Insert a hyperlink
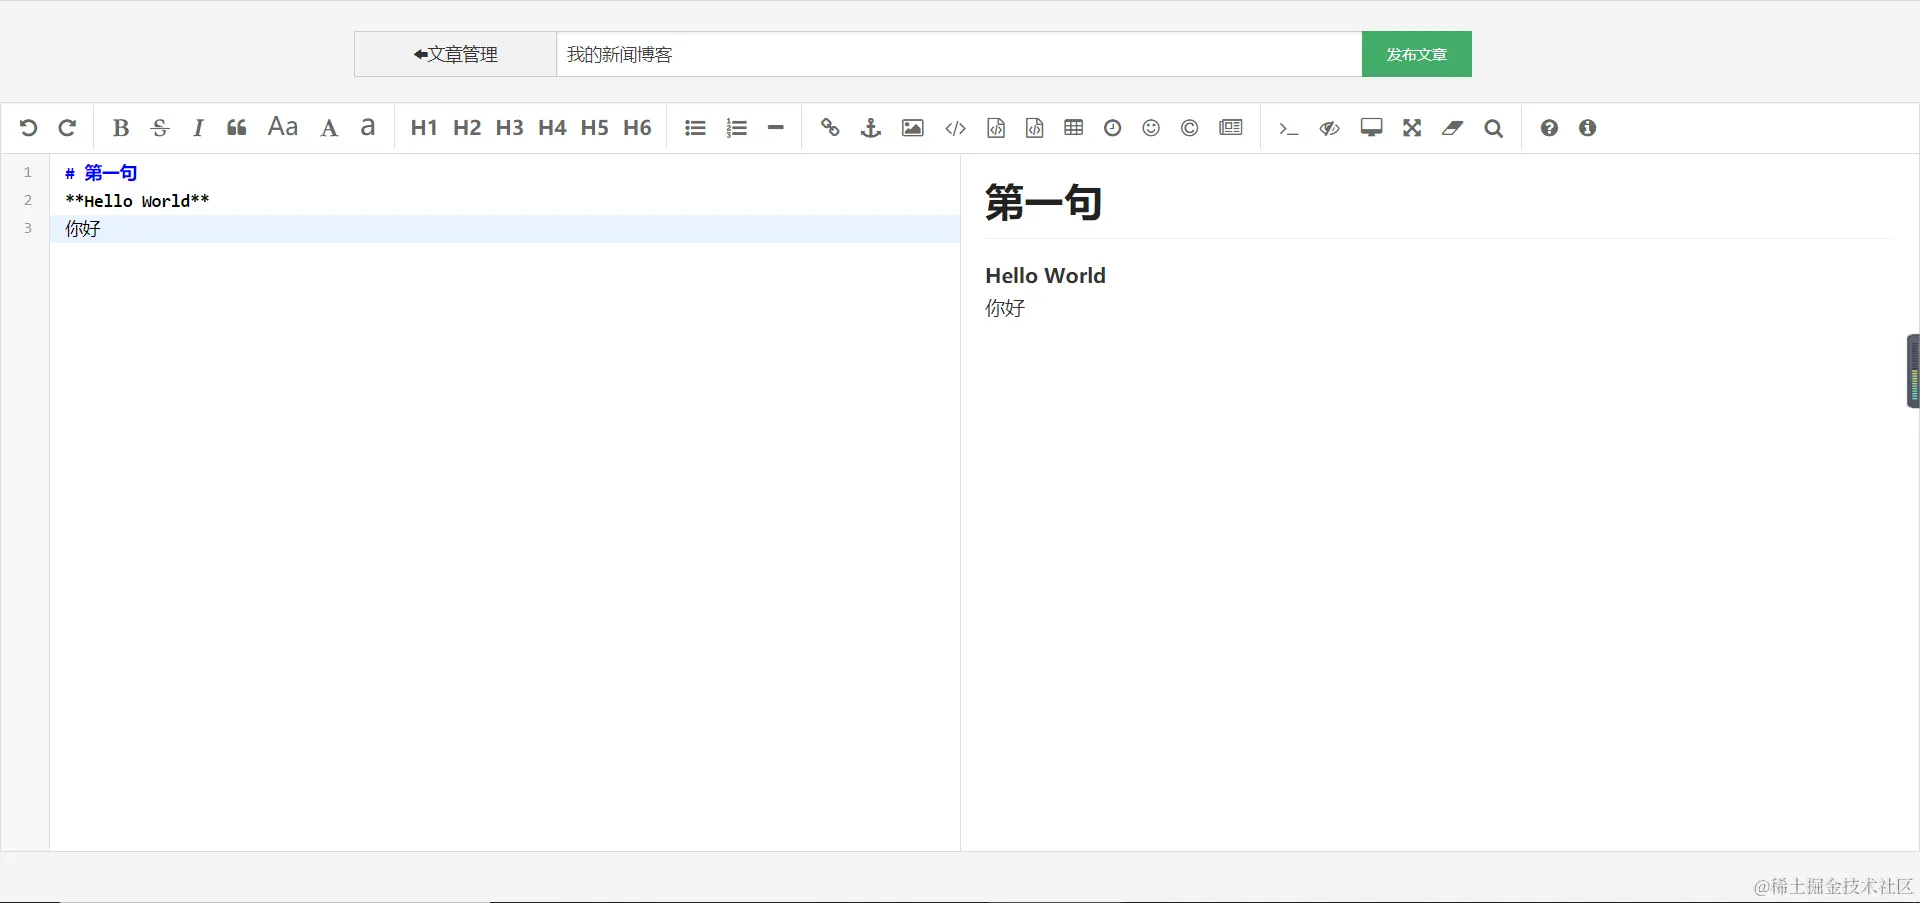Viewport: 1920px width, 903px height. [x=830, y=128]
